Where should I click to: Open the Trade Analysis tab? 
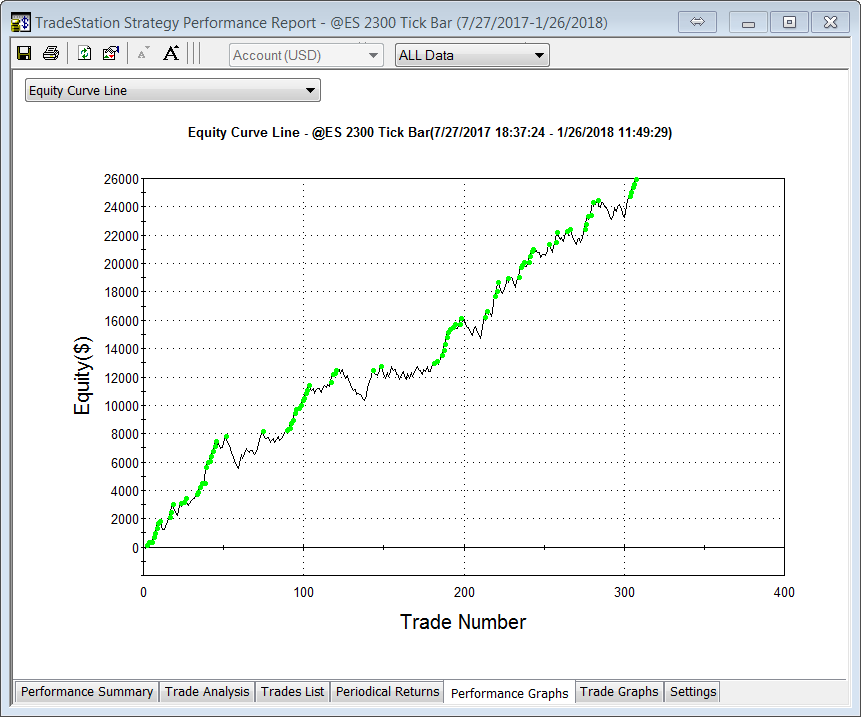pyautogui.click(x=207, y=692)
